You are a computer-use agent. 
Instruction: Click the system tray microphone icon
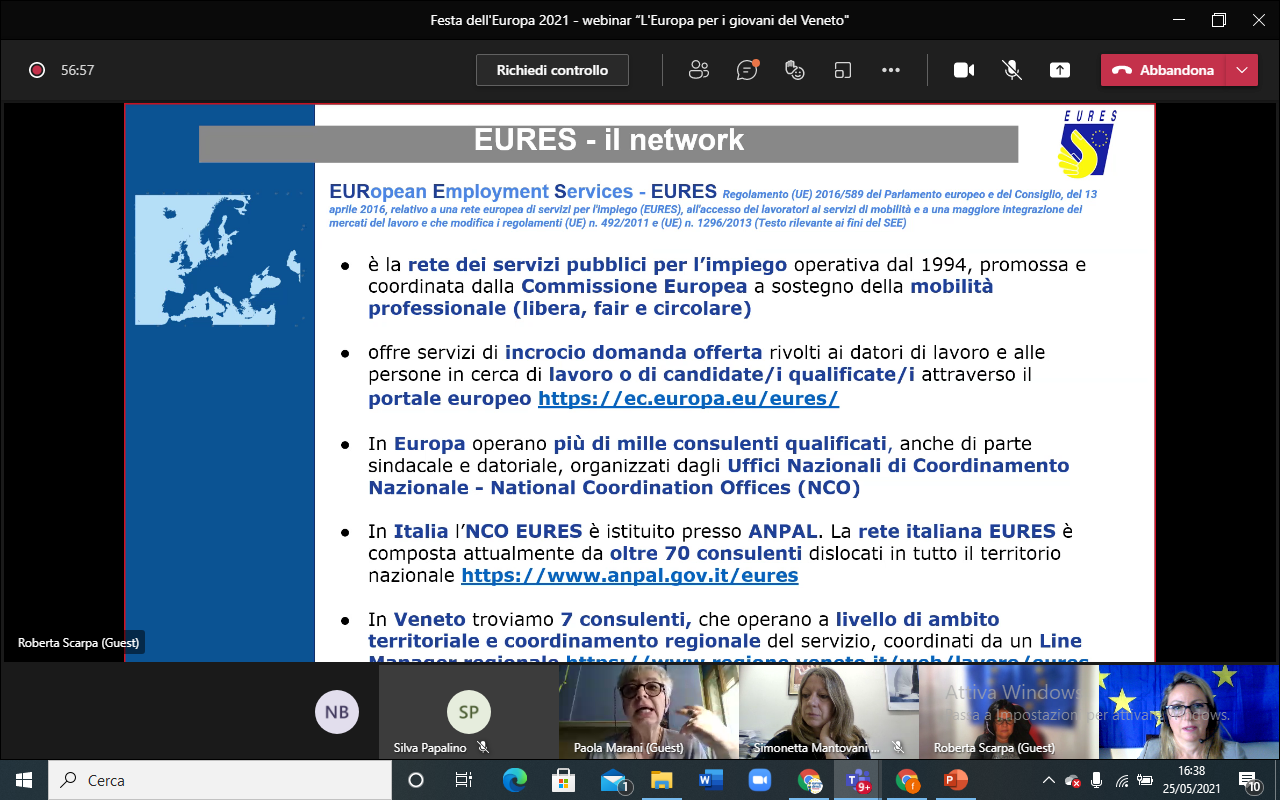[x=1097, y=780]
